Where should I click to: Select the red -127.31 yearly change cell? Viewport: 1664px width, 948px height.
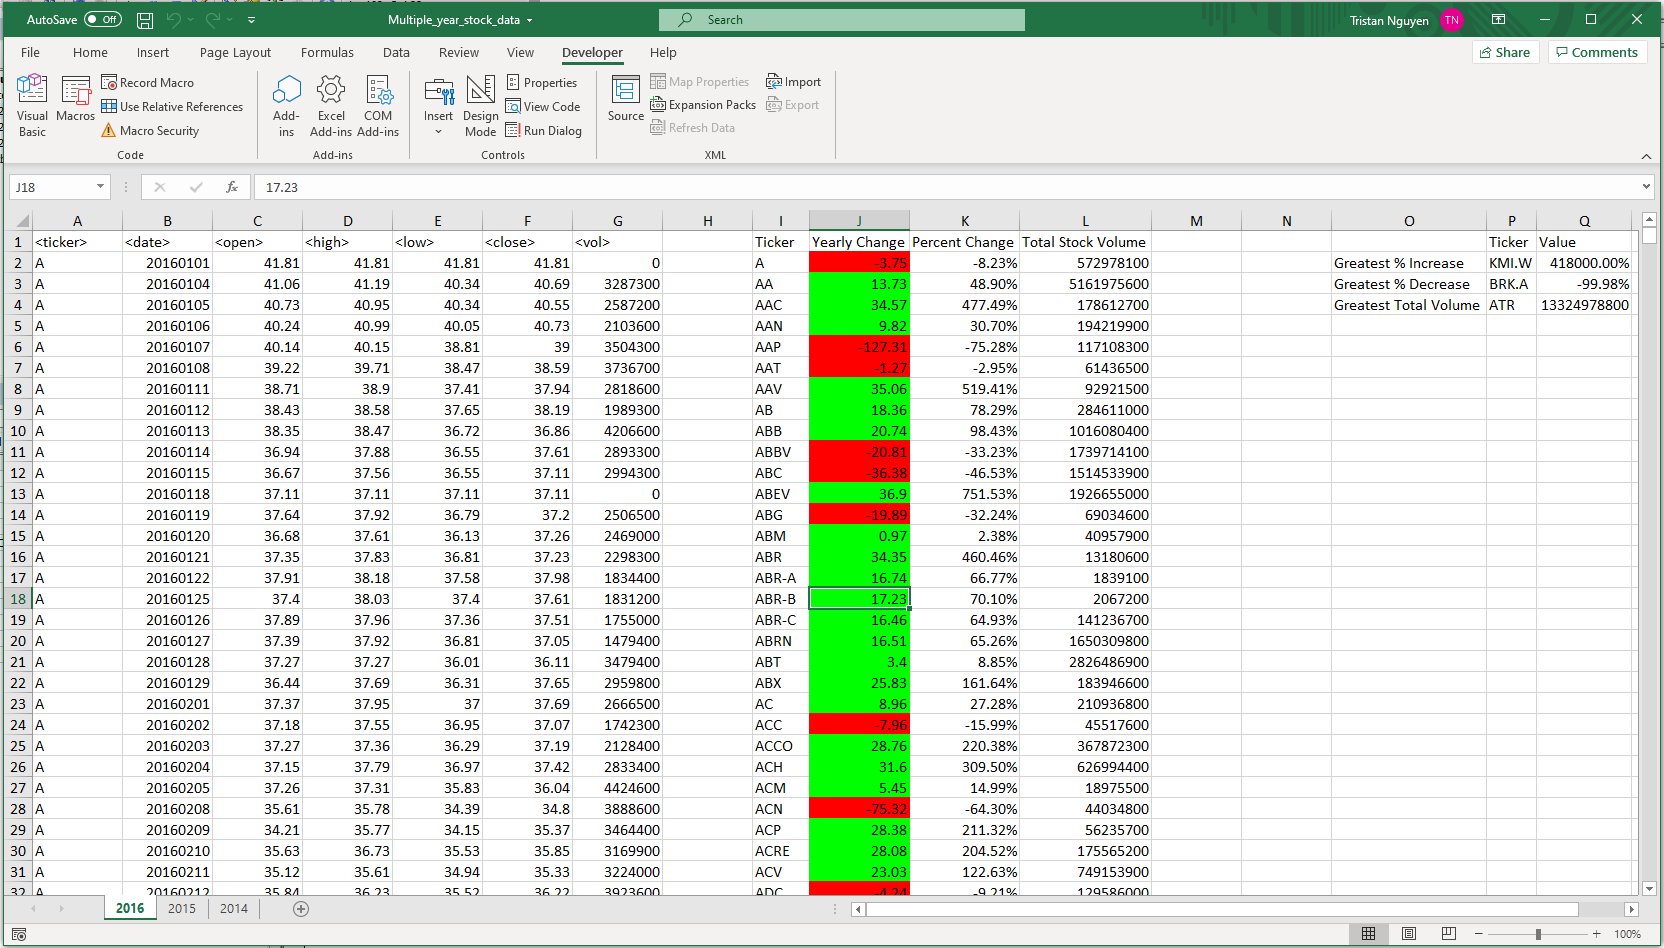[x=859, y=347]
